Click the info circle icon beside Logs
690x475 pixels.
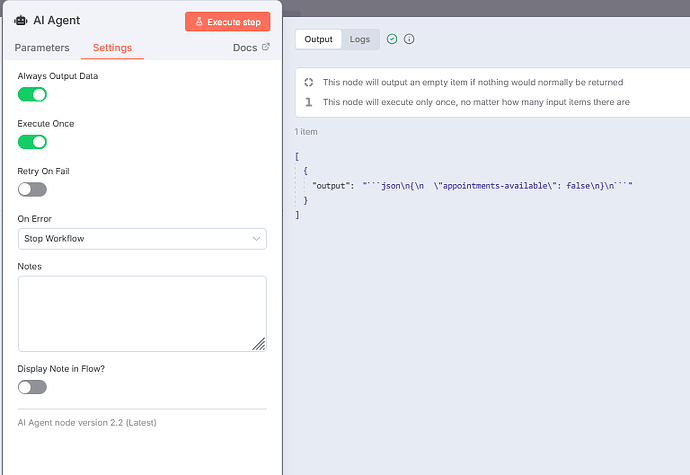pos(409,39)
